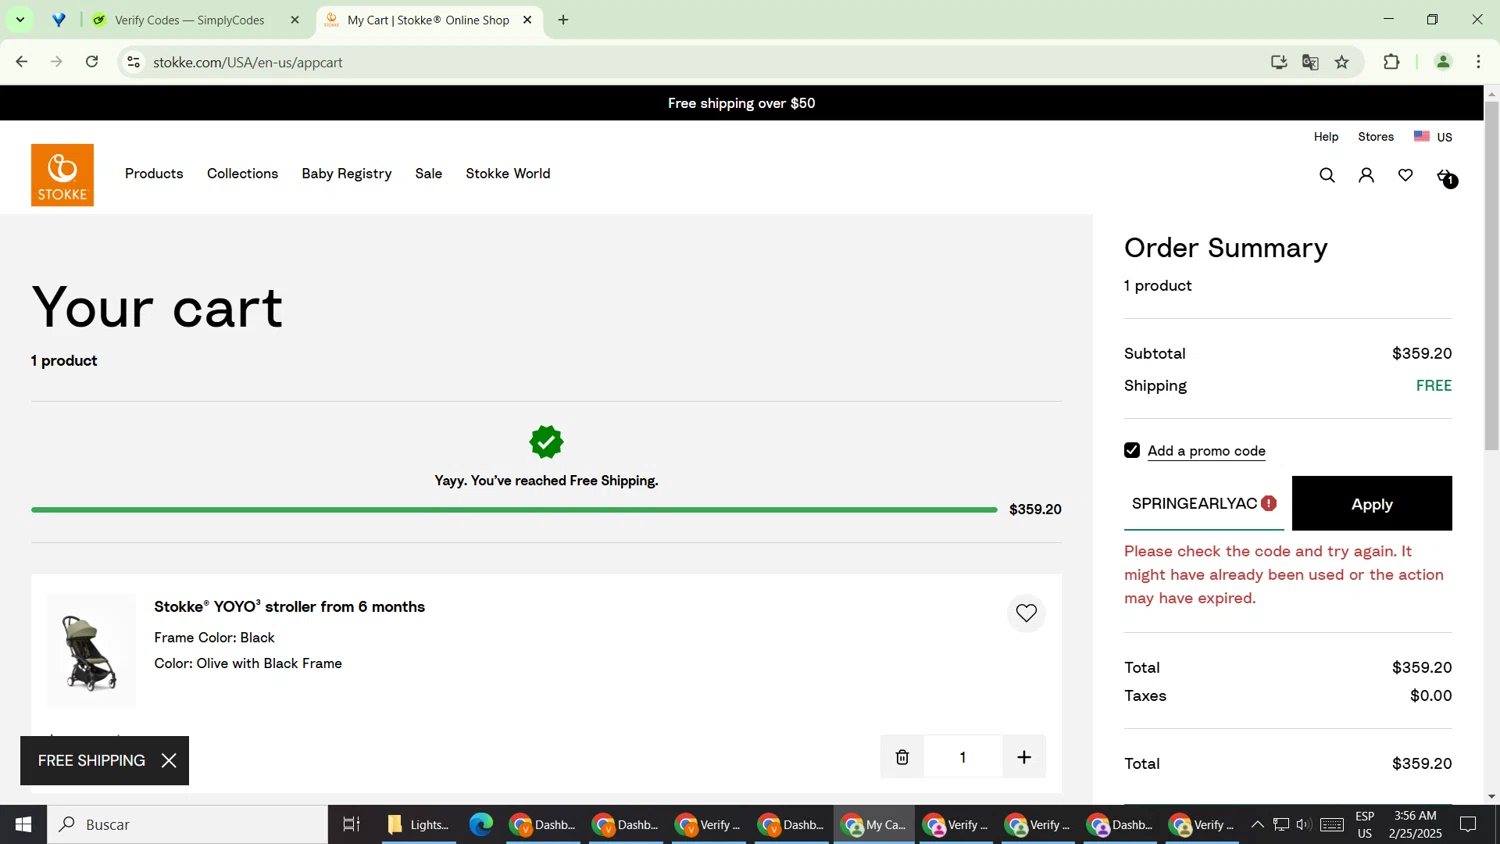Remove stroller with trash icon

click(x=902, y=757)
